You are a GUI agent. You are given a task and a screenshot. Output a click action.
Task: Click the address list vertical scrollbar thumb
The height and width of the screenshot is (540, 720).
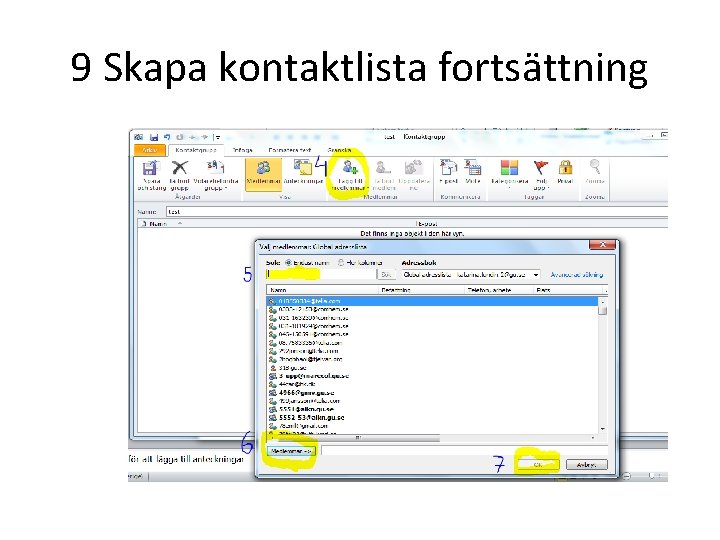(602, 310)
